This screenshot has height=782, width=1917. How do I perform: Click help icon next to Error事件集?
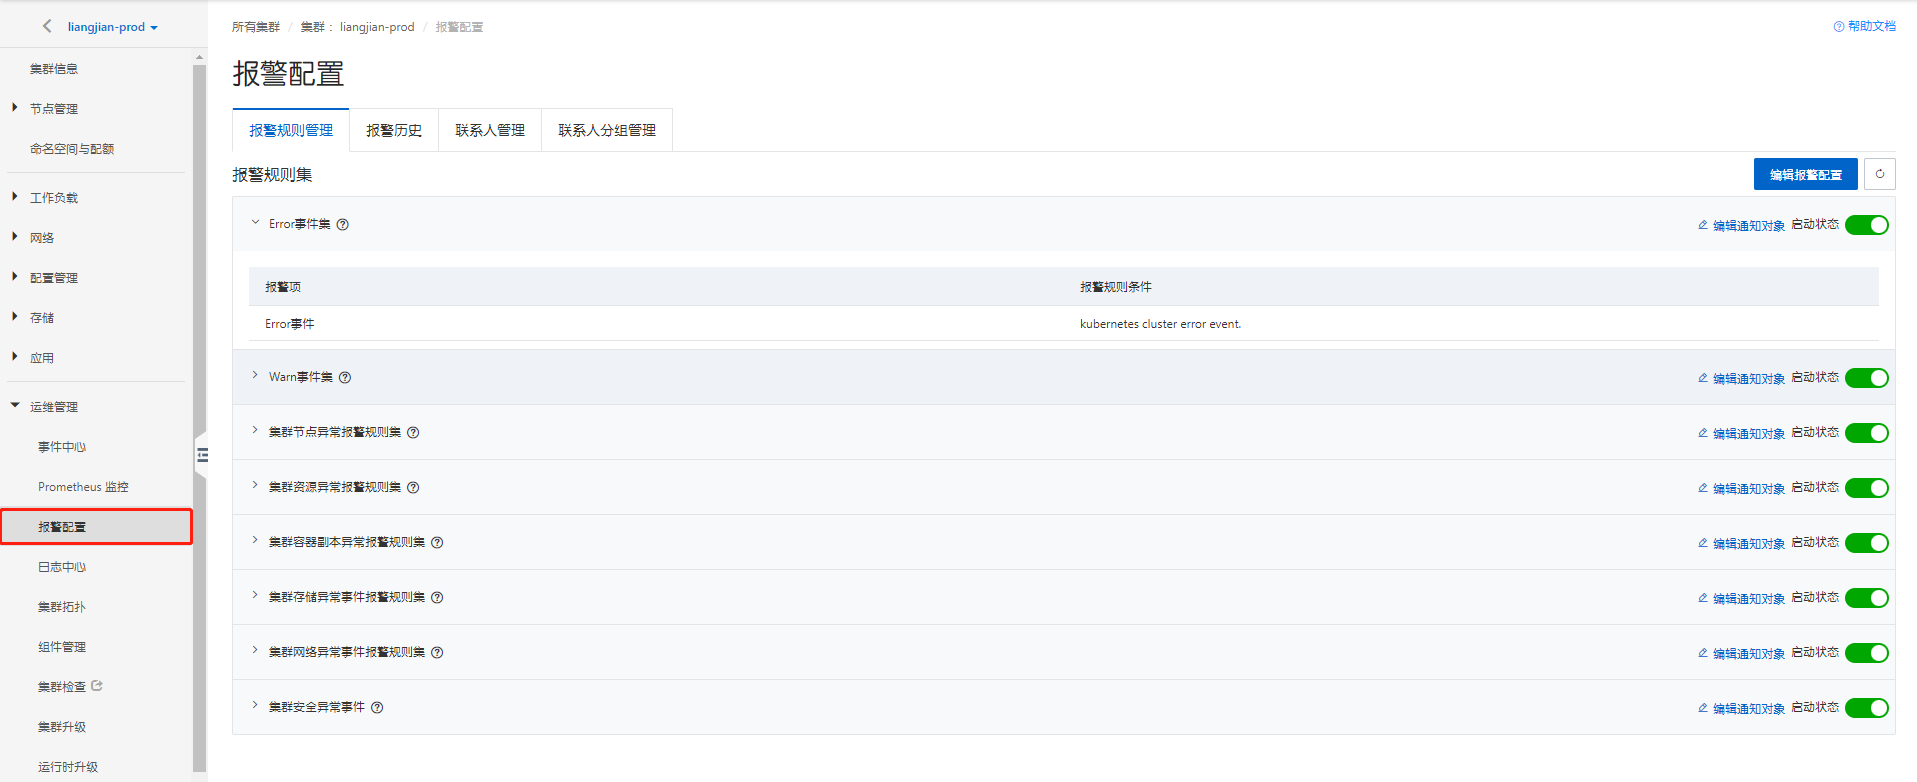point(343,225)
